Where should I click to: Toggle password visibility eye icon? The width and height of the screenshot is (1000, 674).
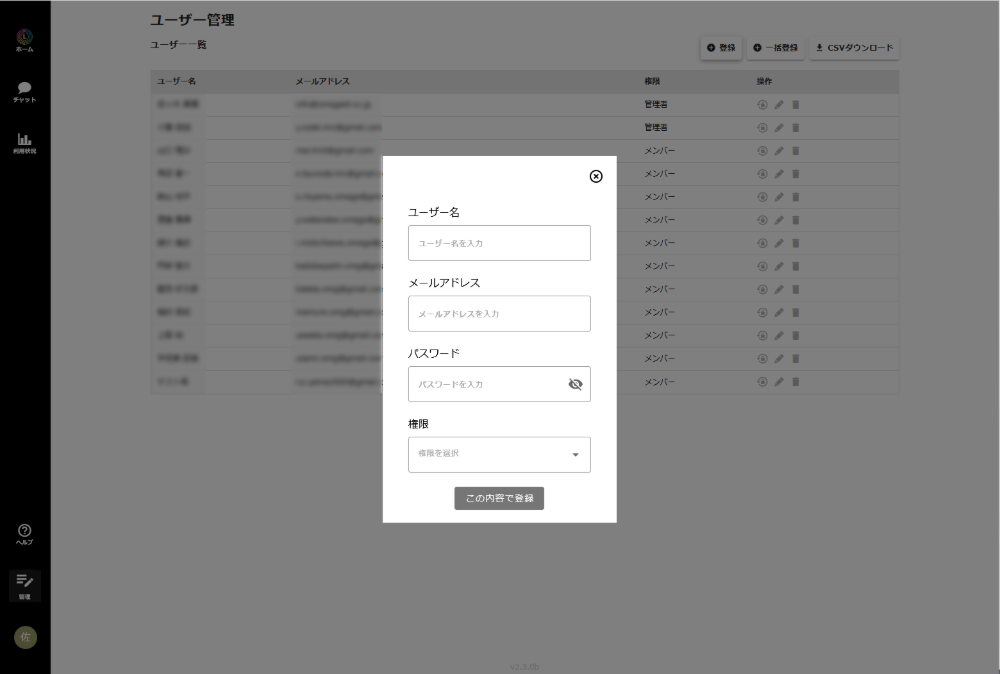point(575,384)
